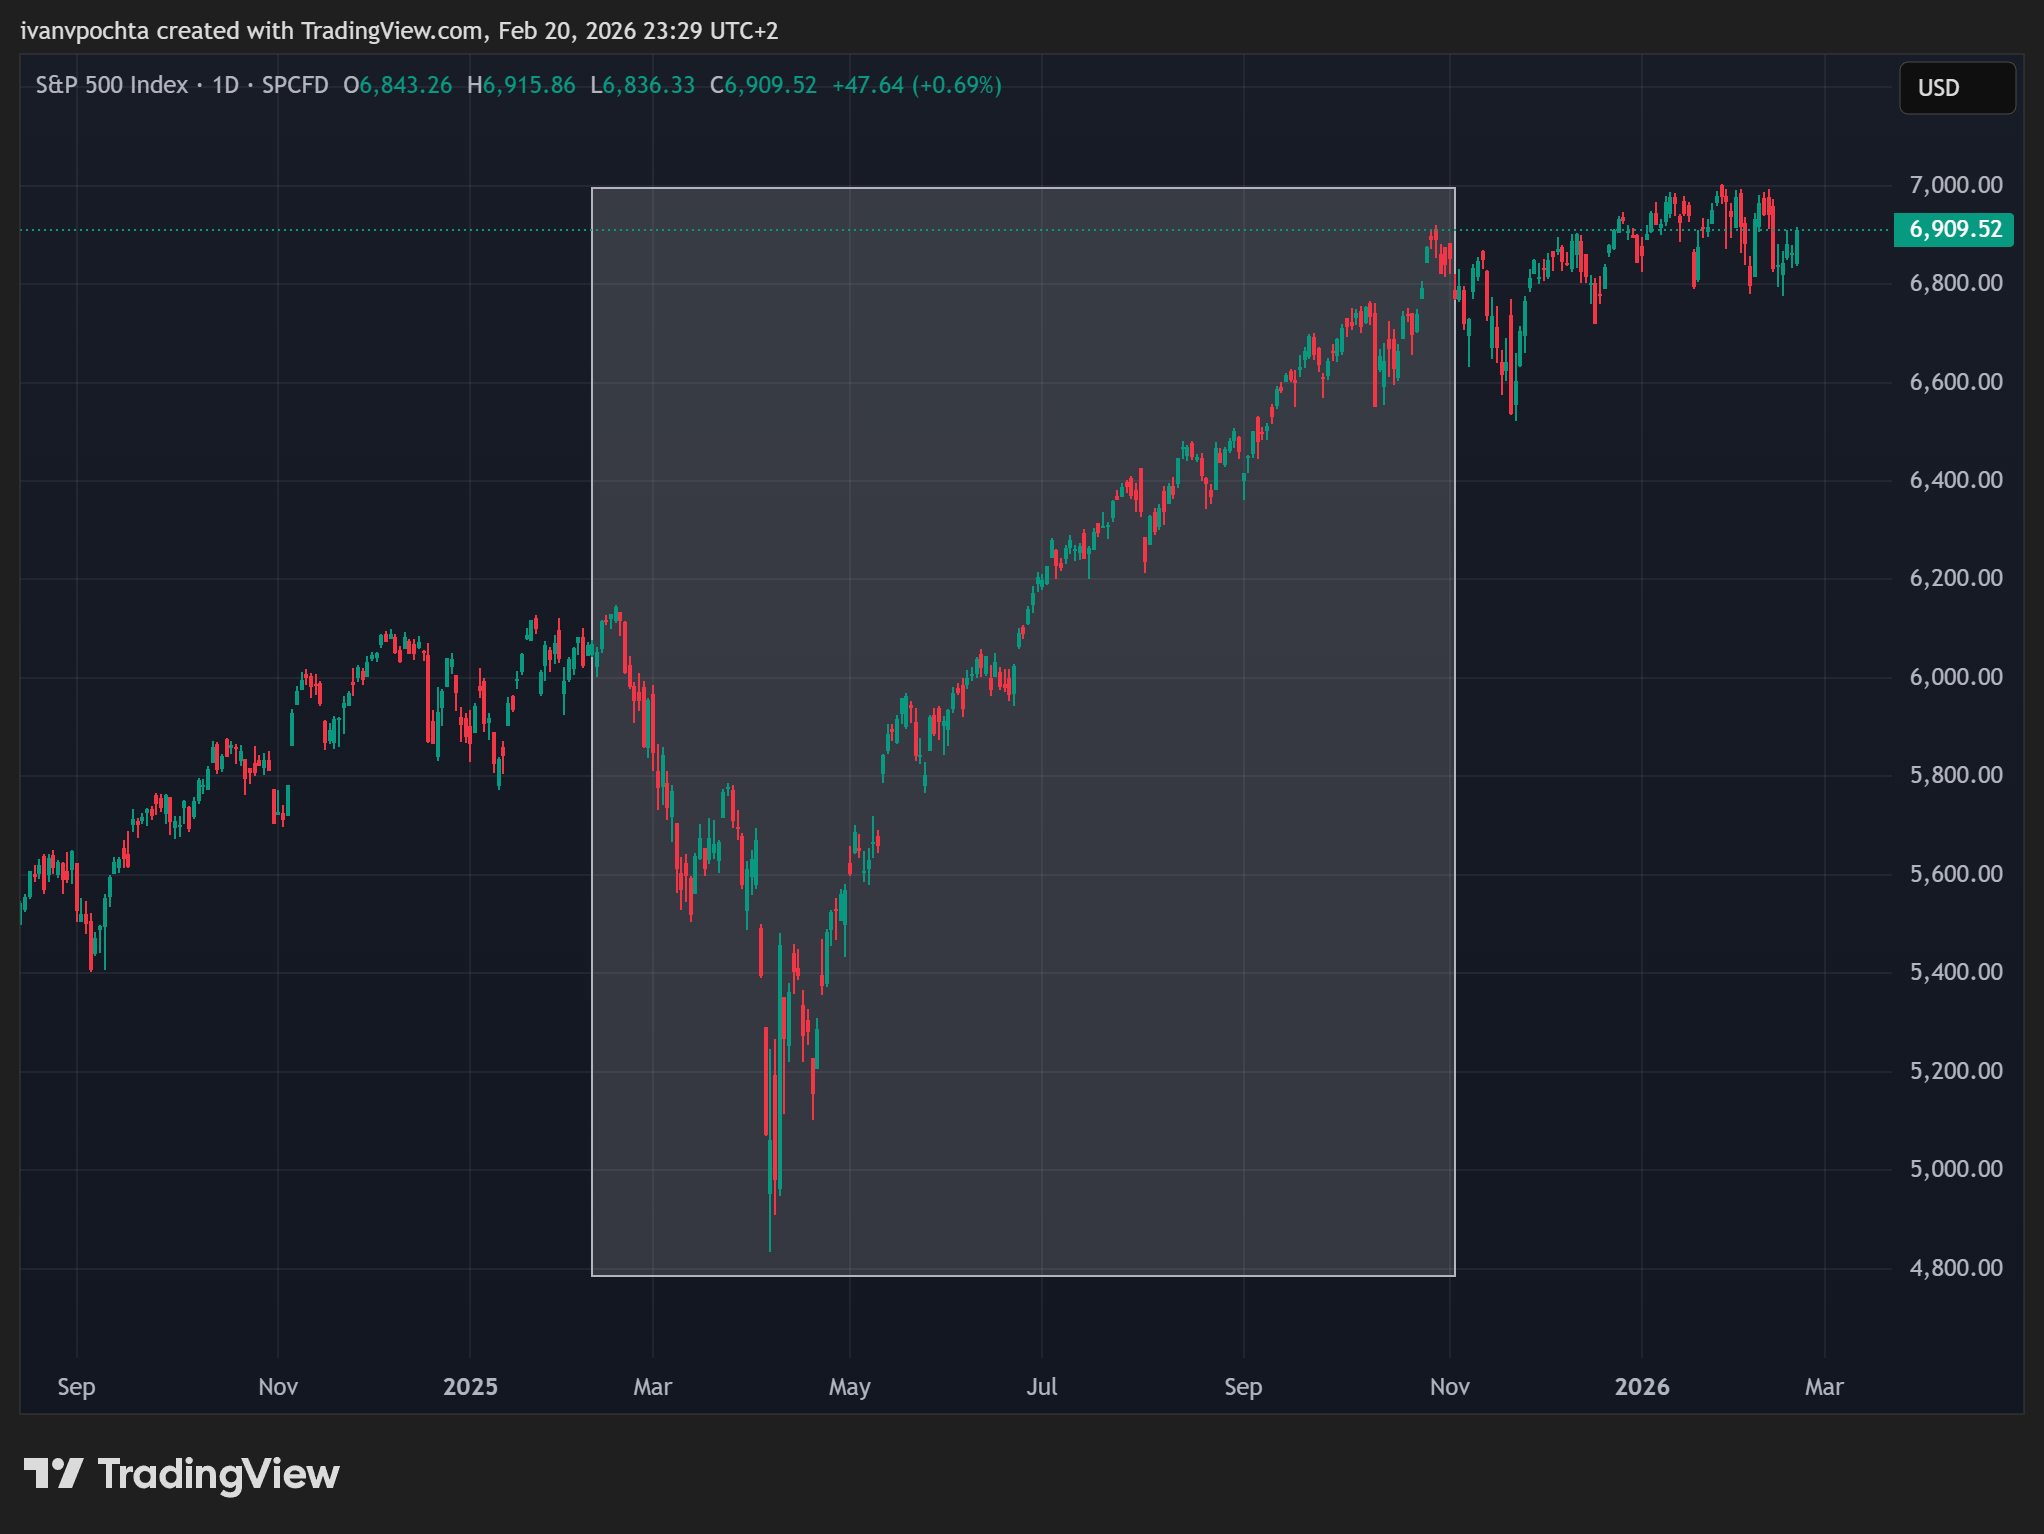
Task: Click the Jul label on time axis
Action: pyautogui.click(x=1041, y=1387)
